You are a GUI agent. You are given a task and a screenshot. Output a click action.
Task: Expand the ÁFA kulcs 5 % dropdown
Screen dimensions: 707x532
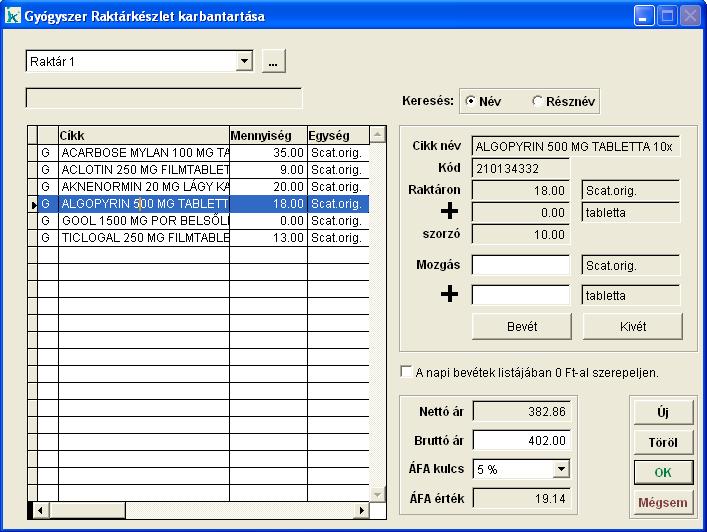pyautogui.click(x=561, y=468)
